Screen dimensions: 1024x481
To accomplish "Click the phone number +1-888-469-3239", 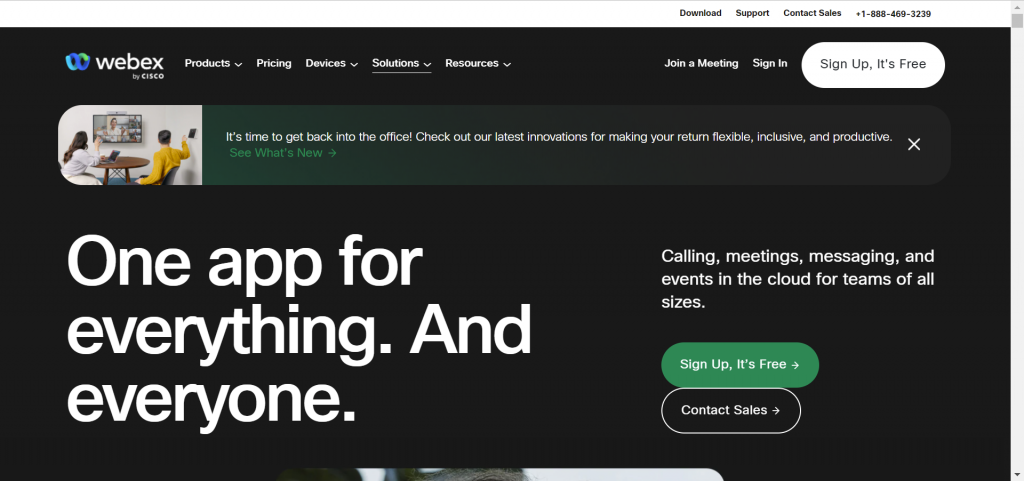I will pos(893,14).
